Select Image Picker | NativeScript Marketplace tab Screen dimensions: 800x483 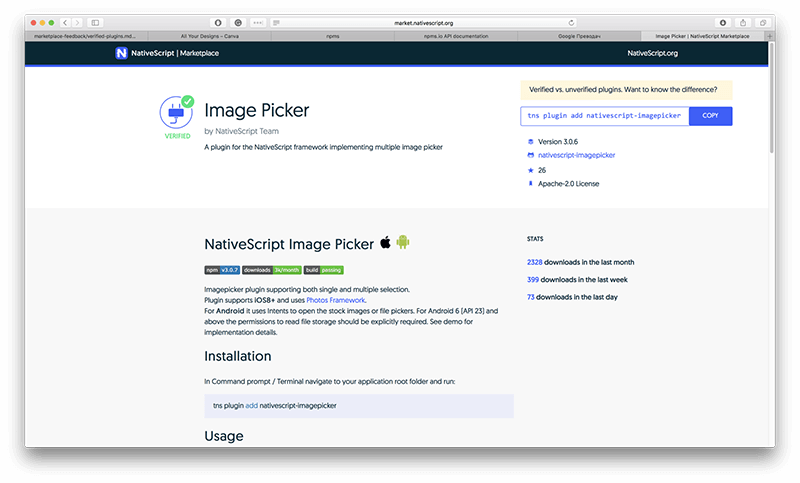coord(703,36)
